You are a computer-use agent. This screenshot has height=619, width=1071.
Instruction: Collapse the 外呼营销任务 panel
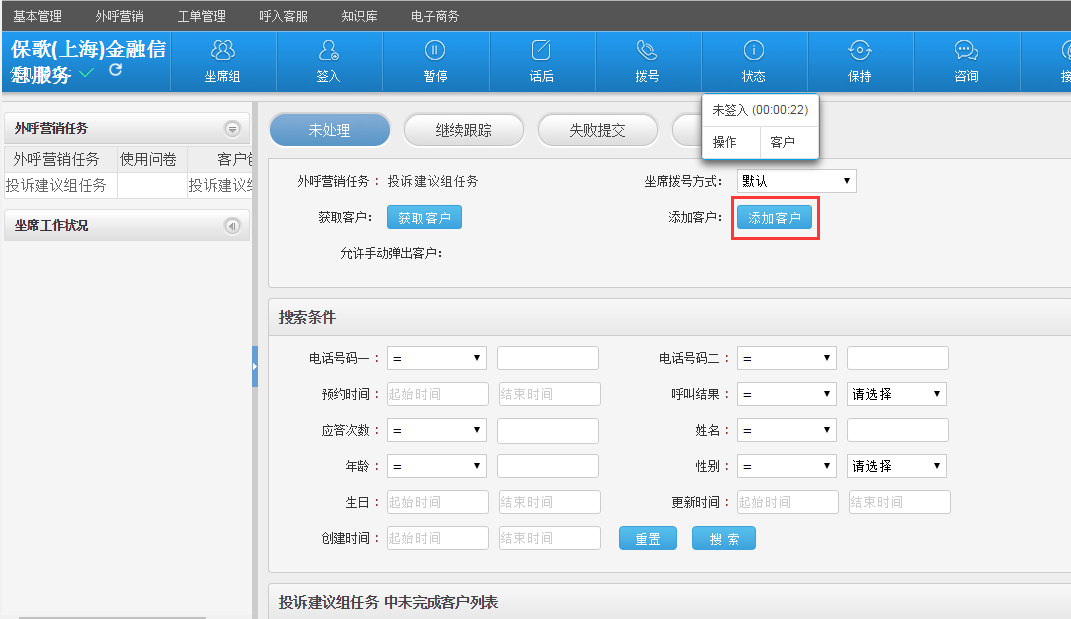coord(232,129)
